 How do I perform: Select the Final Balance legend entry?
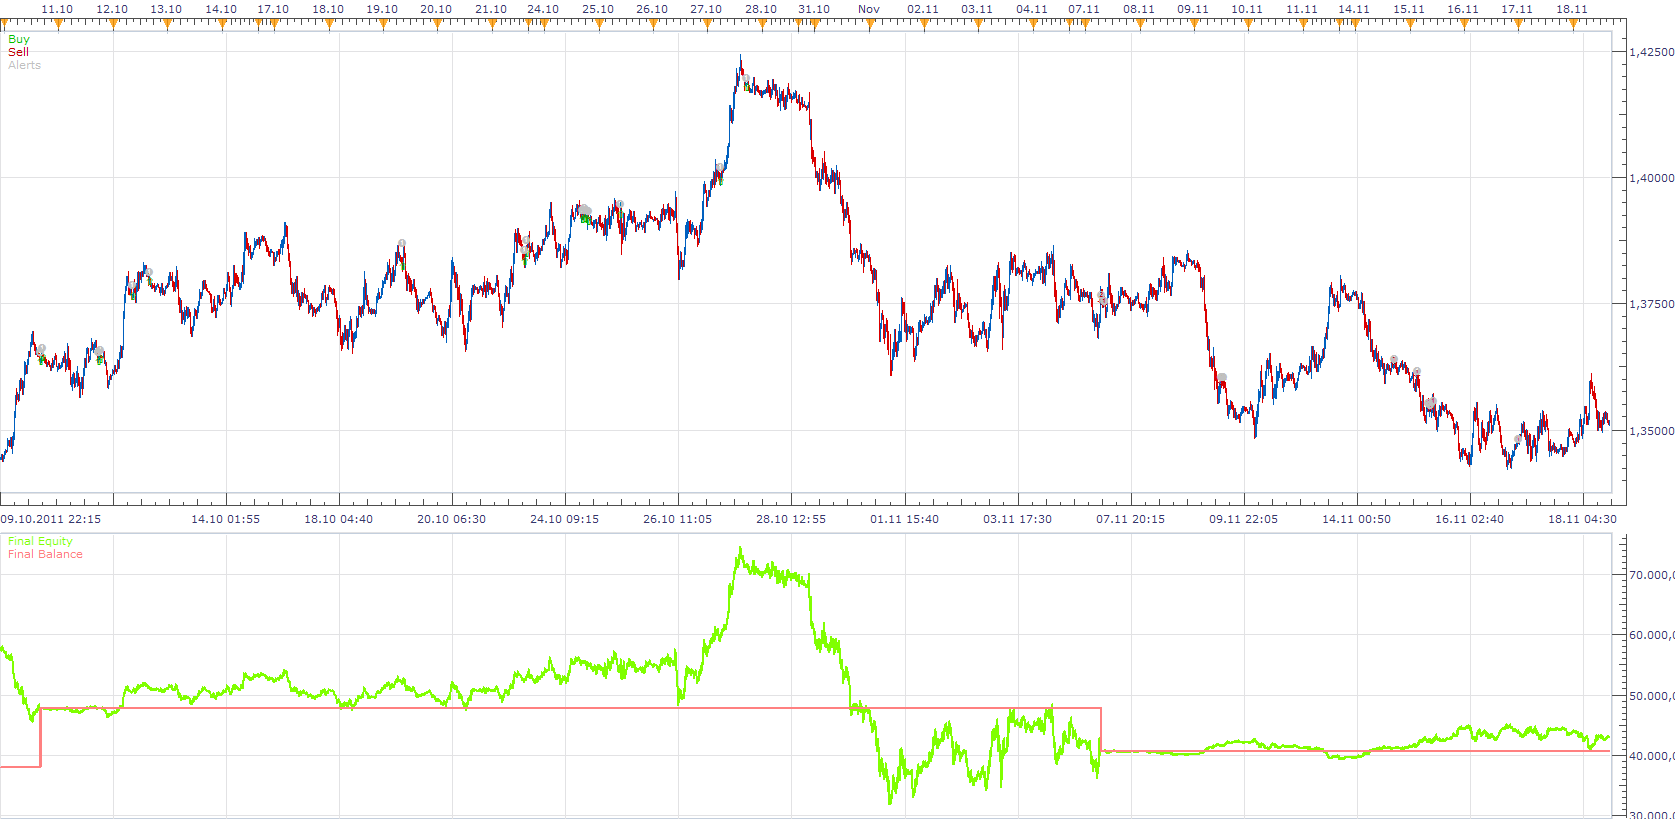(45, 554)
